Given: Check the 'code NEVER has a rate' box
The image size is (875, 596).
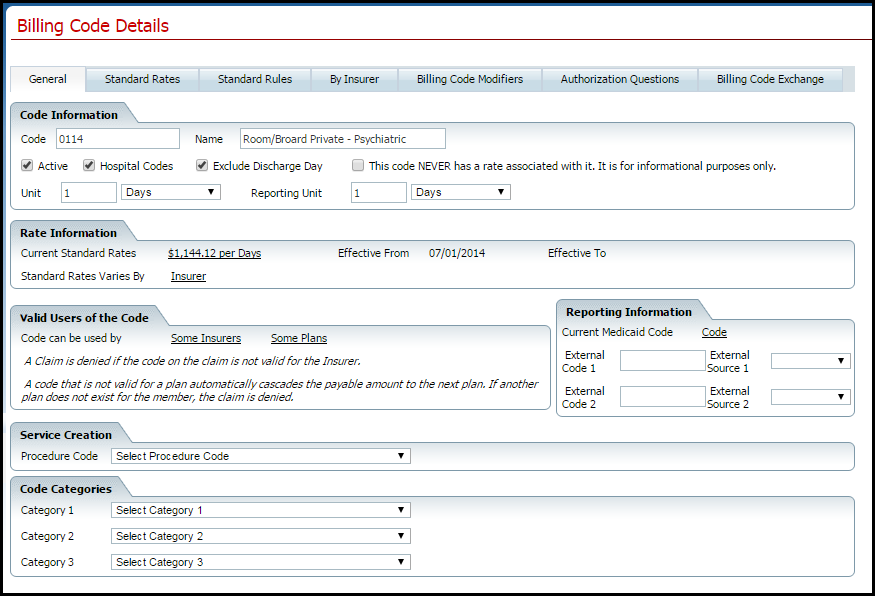Looking at the screenshot, I should (x=358, y=166).
